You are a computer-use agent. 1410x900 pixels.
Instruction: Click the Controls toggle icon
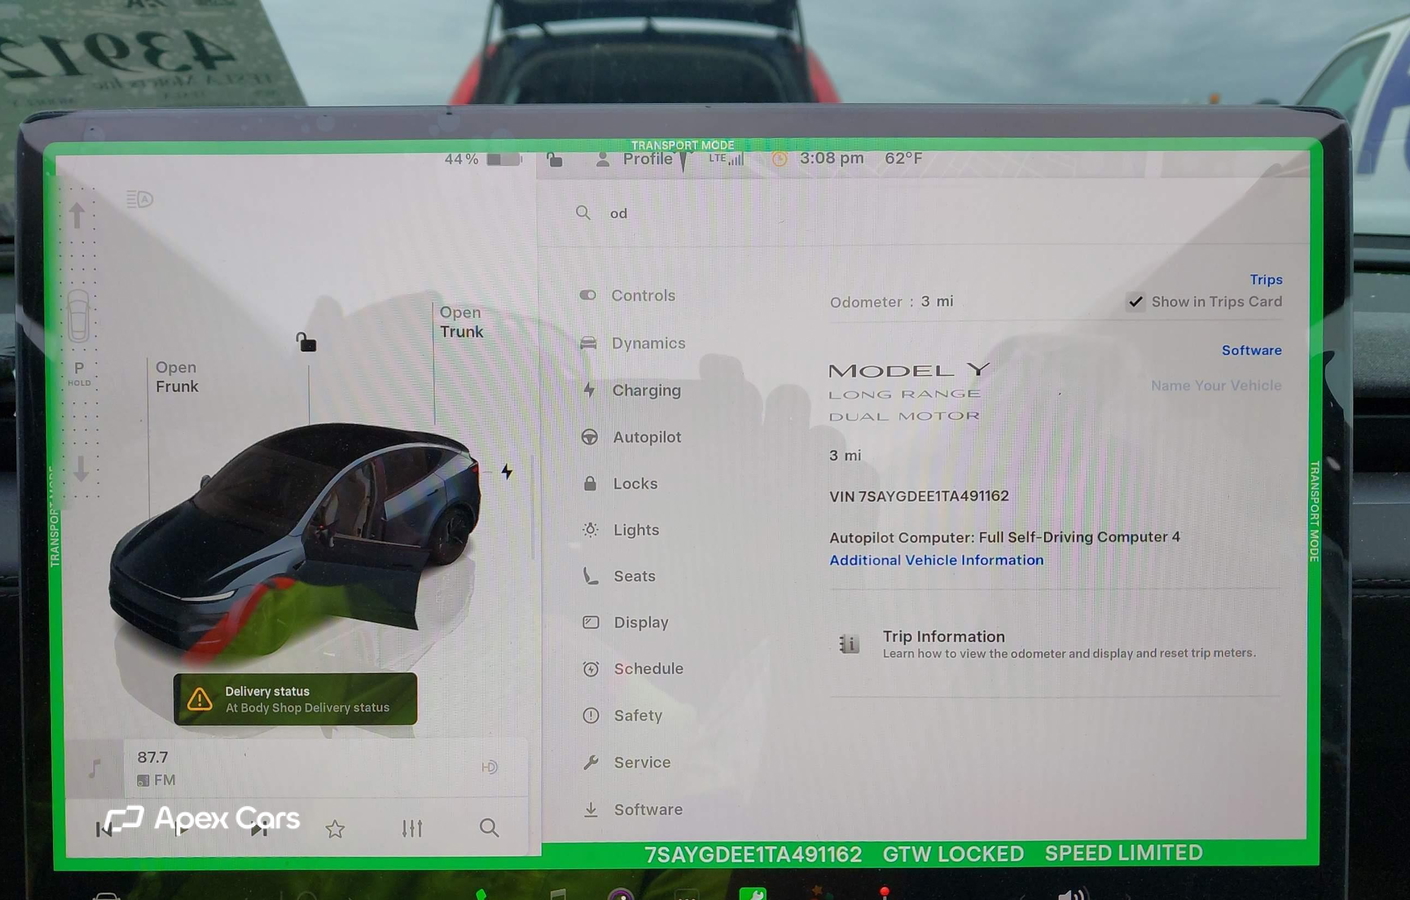tap(588, 295)
